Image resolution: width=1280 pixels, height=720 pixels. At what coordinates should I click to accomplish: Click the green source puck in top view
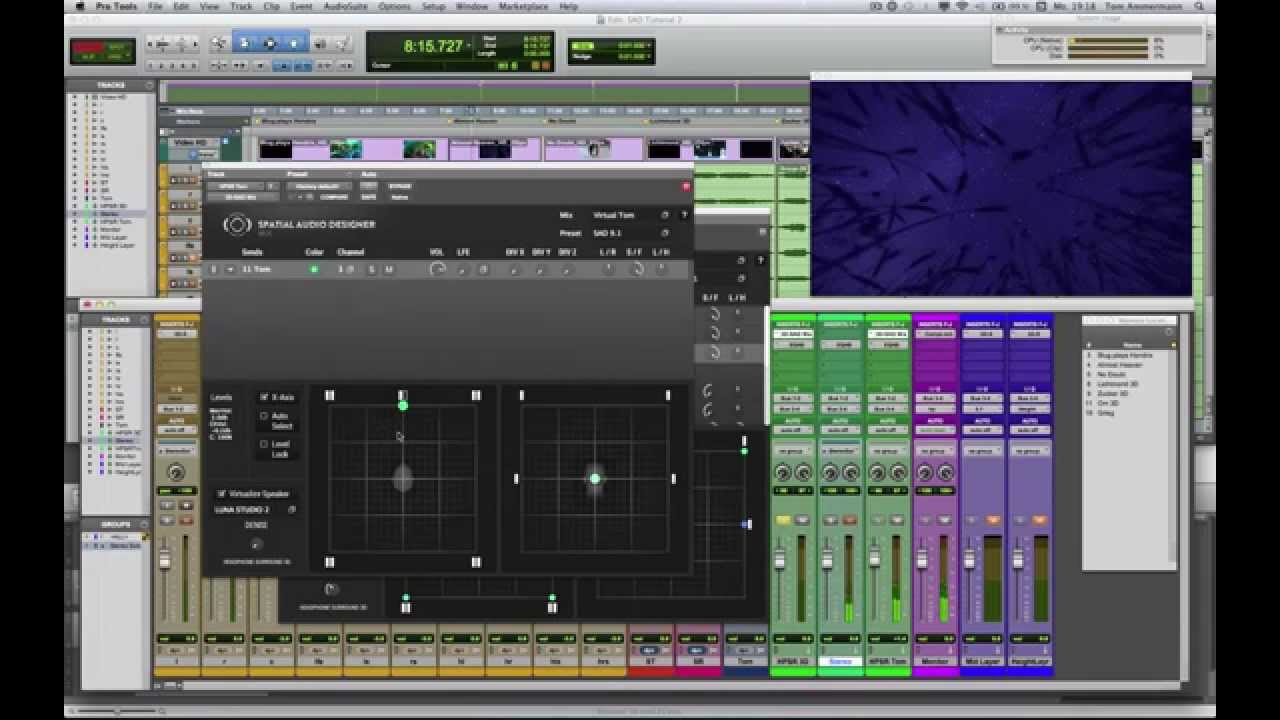coord(403,405)
